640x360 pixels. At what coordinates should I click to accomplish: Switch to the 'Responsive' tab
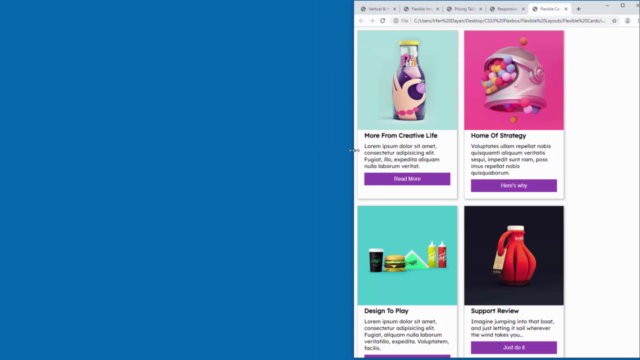[507, 9]
